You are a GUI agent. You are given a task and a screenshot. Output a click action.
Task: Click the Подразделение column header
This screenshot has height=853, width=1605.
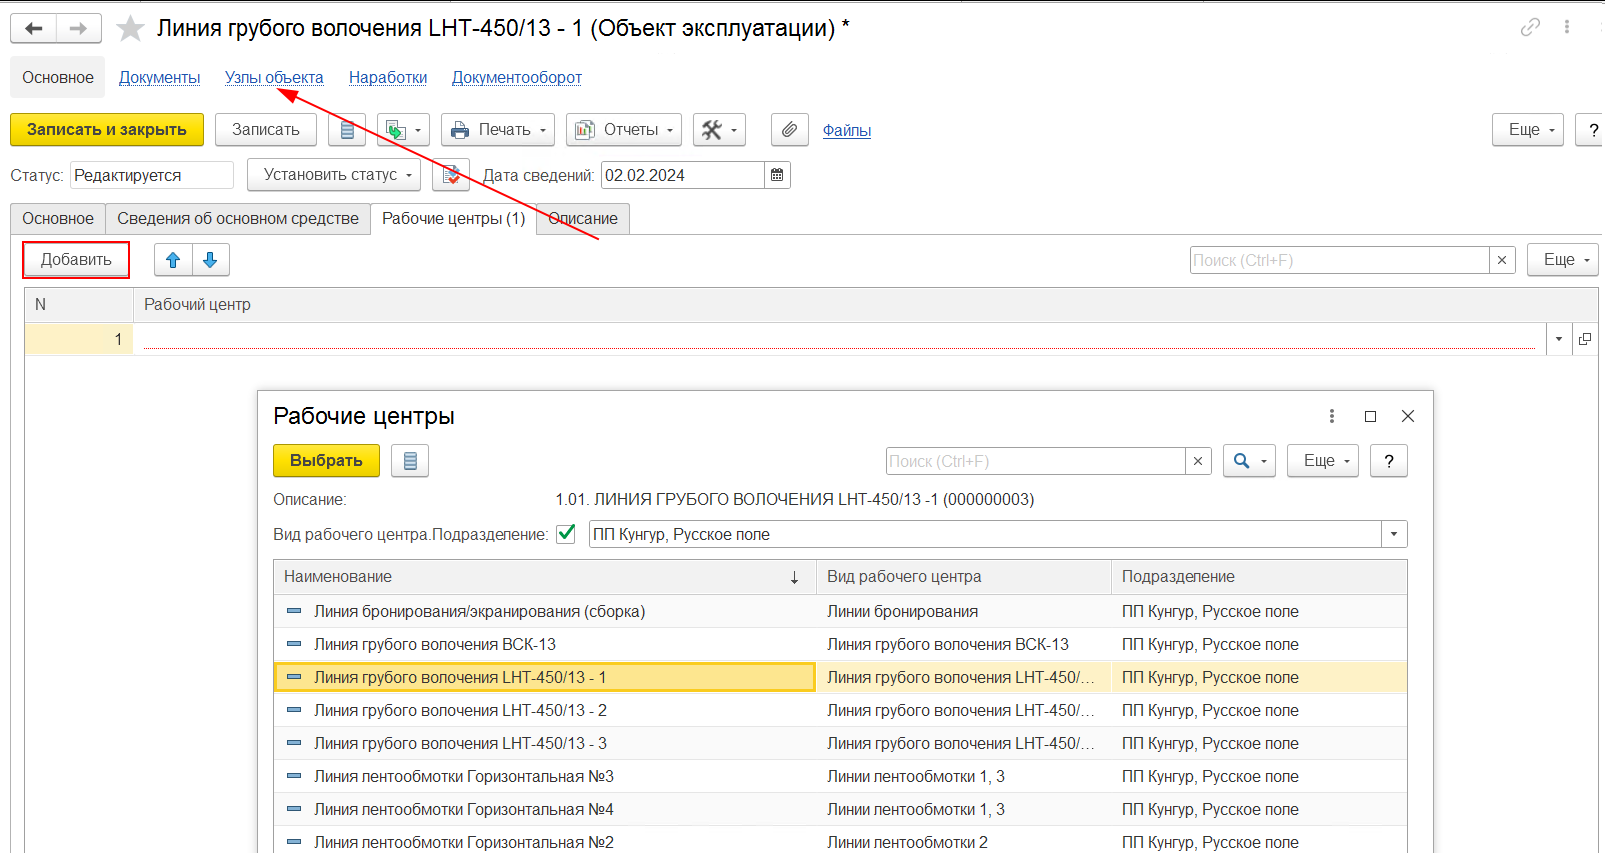pos(1260,577)
